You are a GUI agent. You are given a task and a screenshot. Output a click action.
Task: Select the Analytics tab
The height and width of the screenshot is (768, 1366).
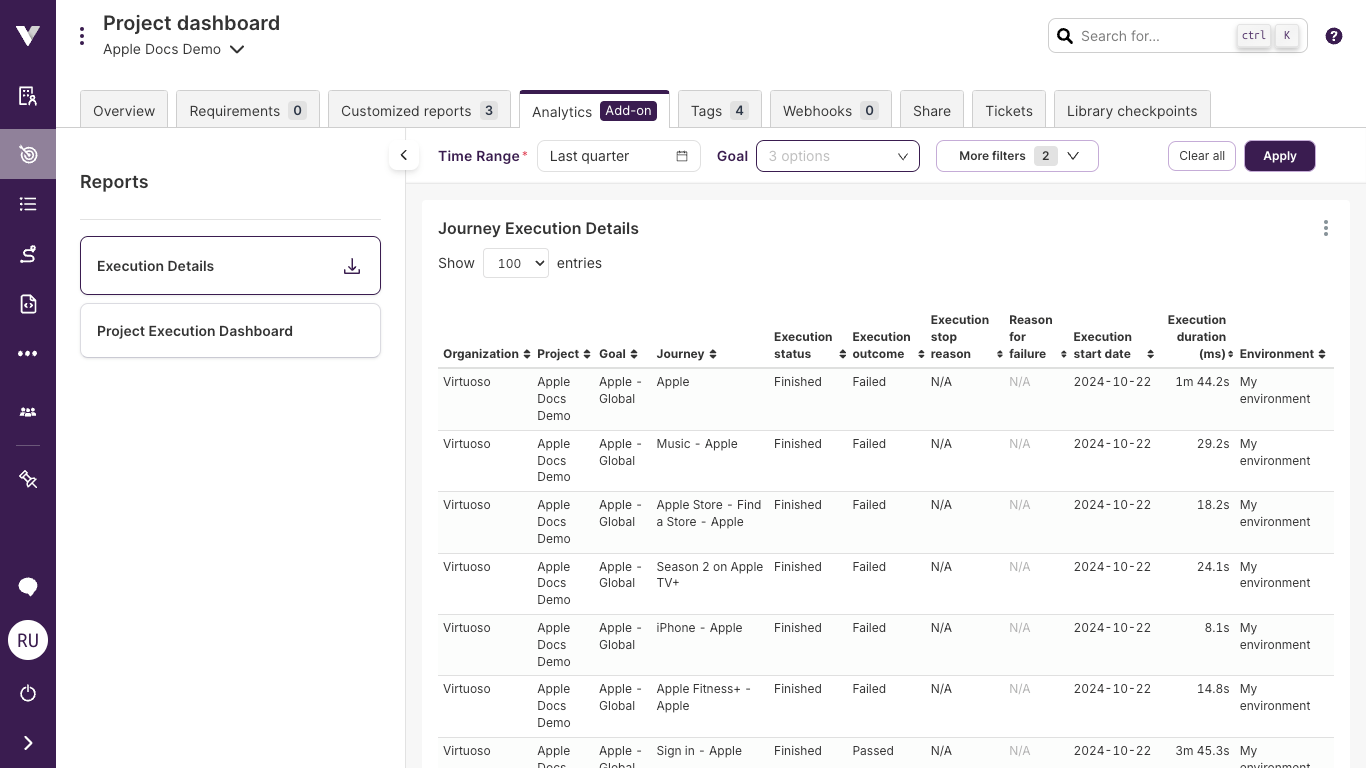(594, 110)
